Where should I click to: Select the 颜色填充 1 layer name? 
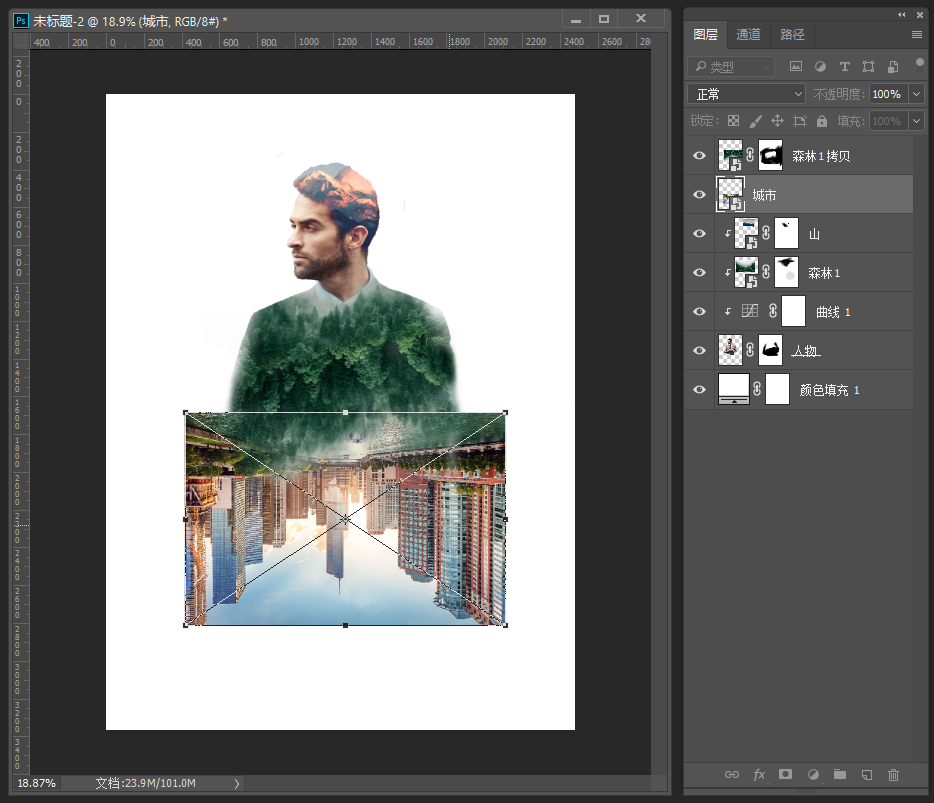829,390
